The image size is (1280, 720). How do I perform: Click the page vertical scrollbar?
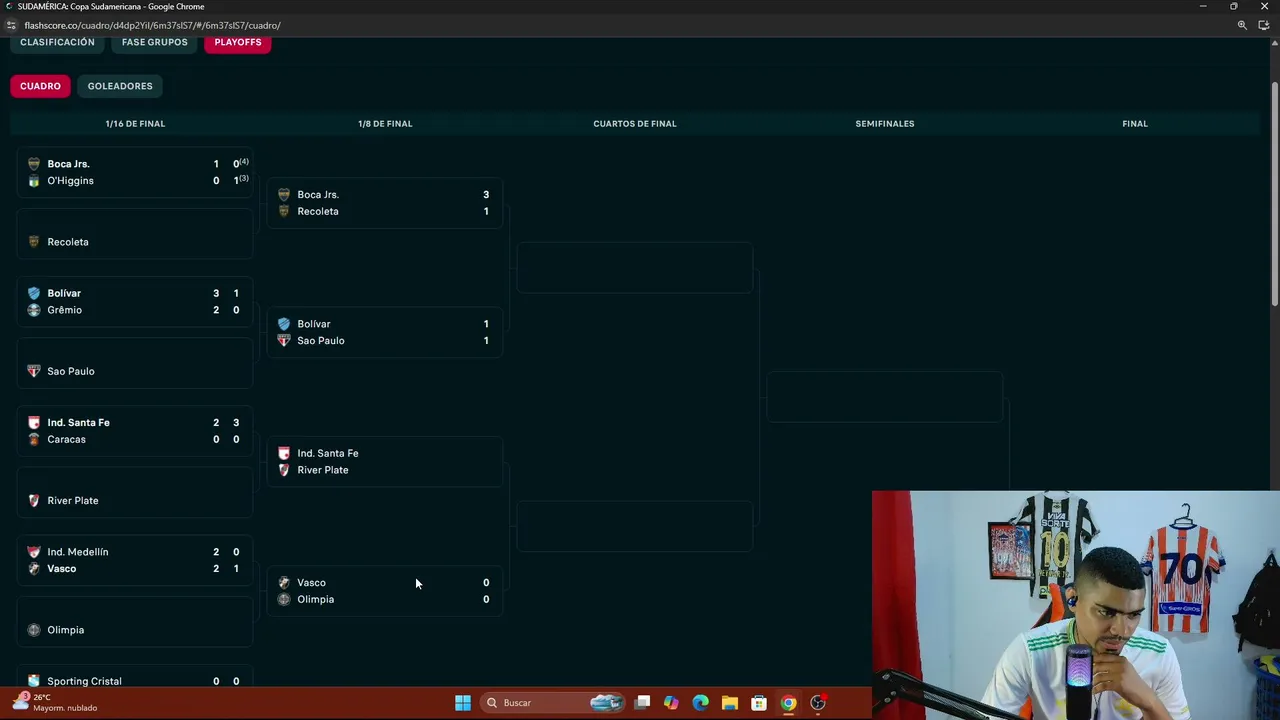click(1275, 195)
